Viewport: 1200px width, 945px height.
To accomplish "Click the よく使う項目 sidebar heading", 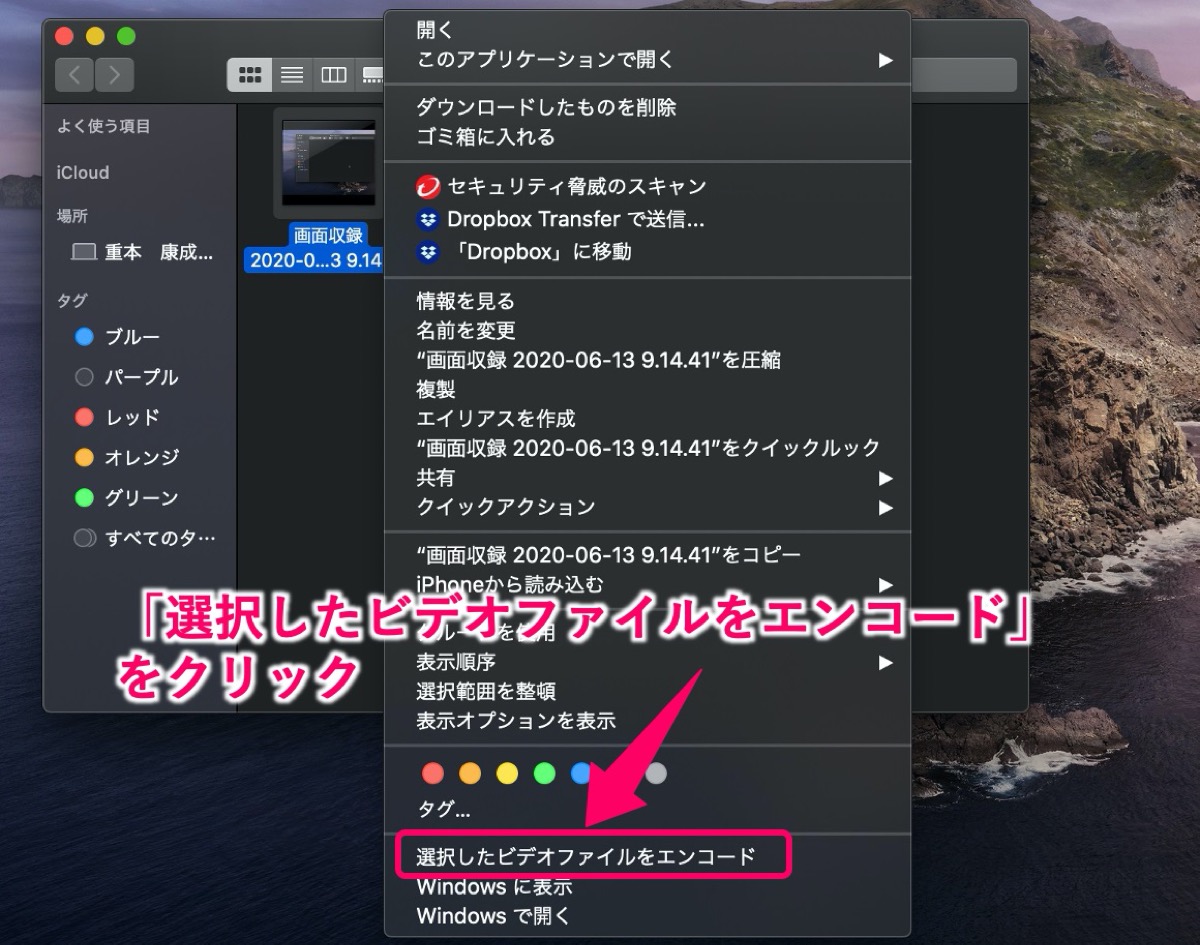I will pos(104,126).
